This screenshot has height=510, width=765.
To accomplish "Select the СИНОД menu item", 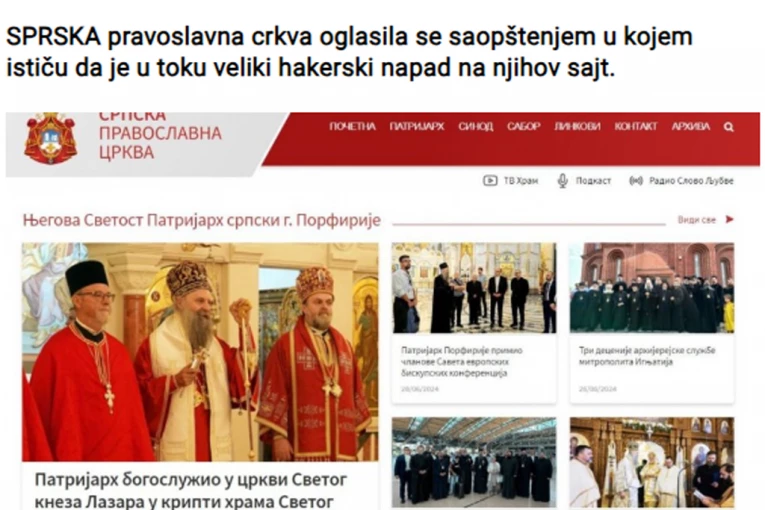I will point(476,126).
